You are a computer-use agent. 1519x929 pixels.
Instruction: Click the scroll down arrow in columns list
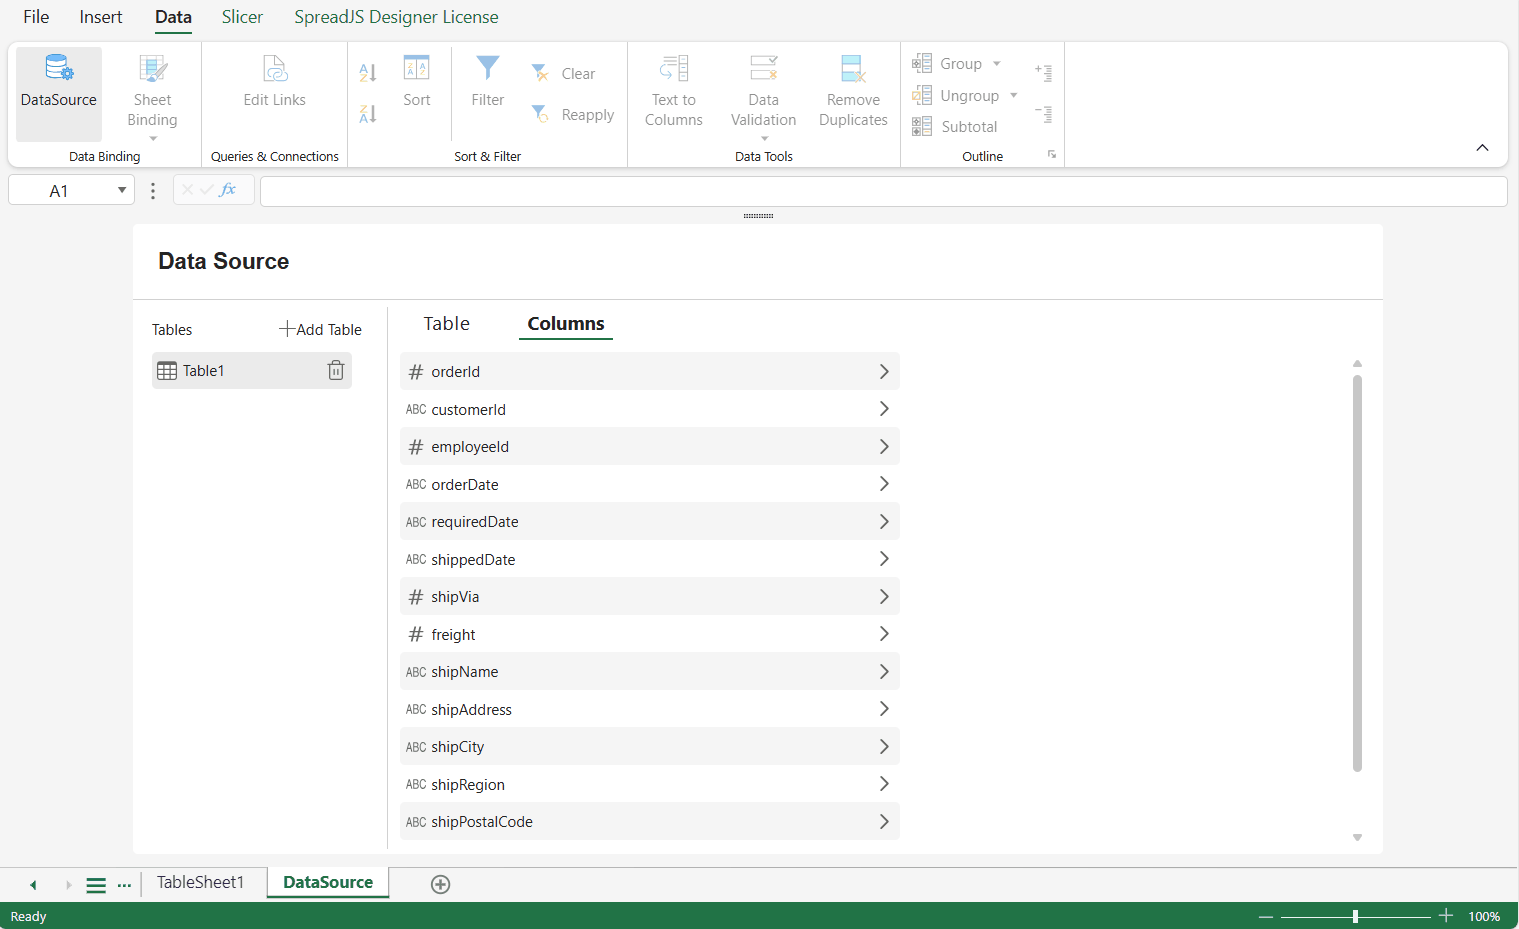point(1357,837)
